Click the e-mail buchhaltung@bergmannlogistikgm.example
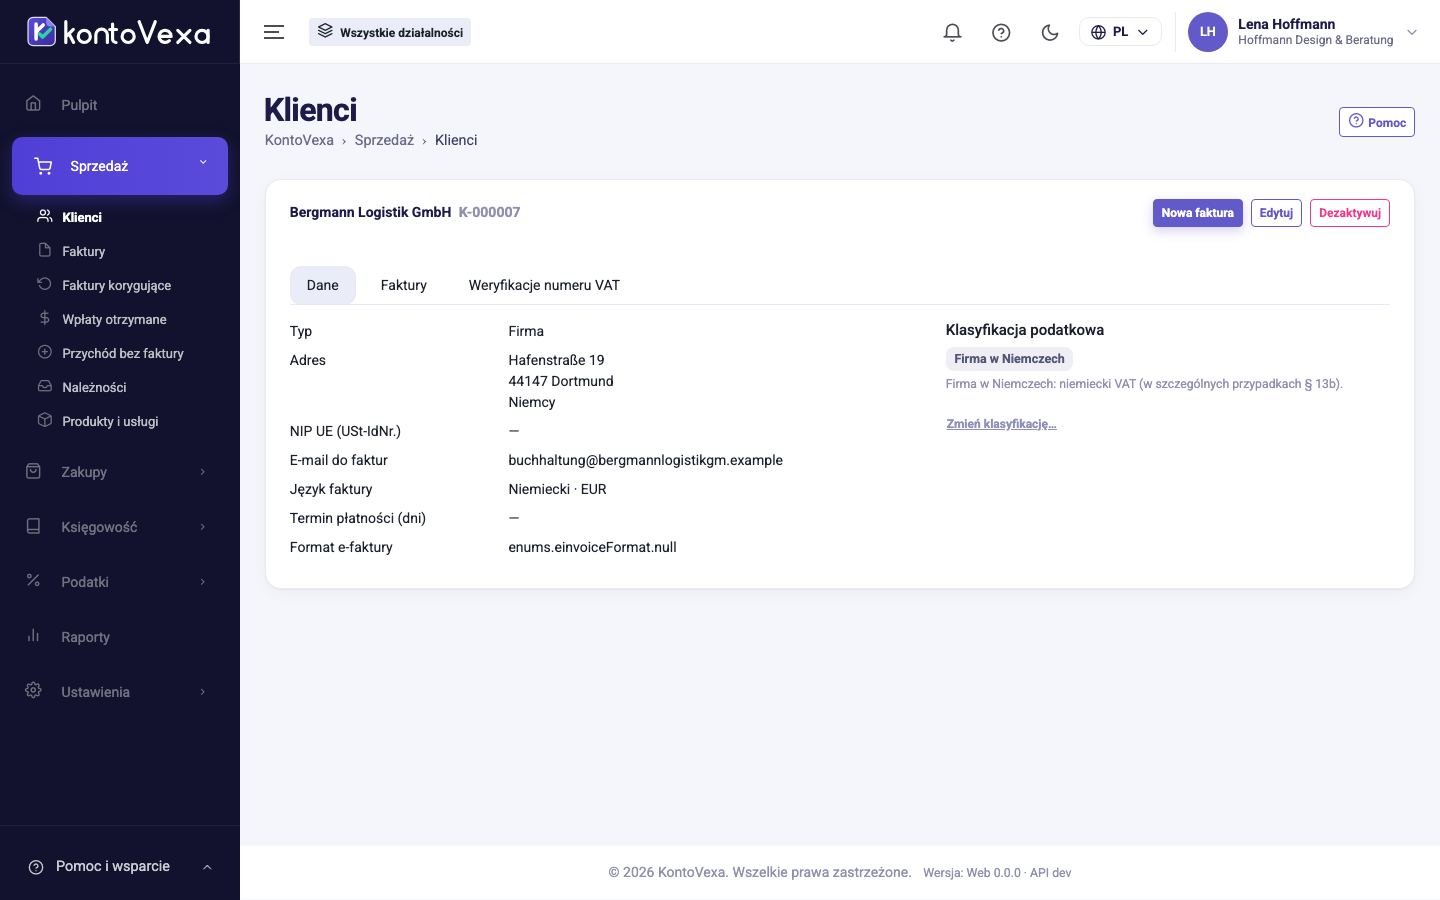This screenshot has height=900, width=1440. (x=645, y=460)
